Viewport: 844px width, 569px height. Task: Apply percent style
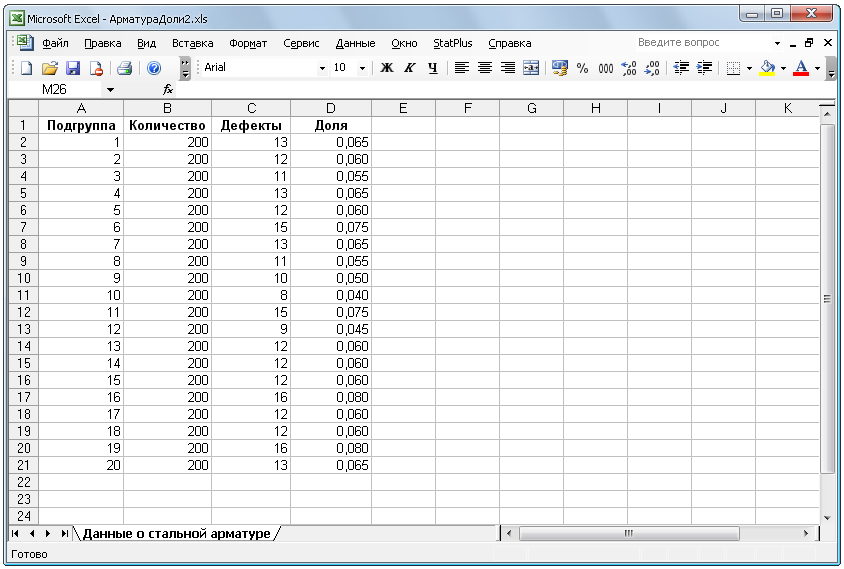point(582,68)
